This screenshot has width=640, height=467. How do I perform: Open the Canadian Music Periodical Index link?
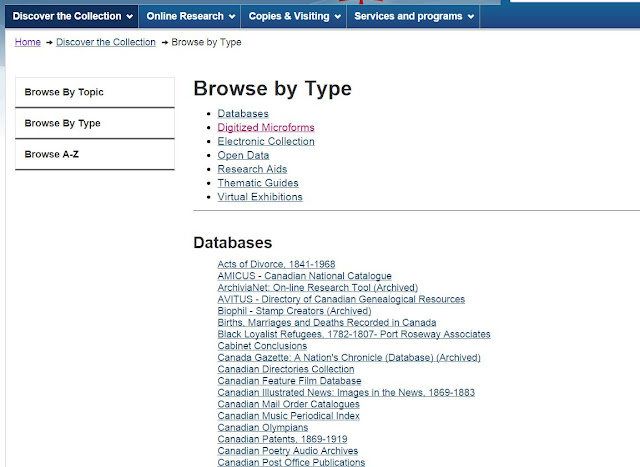tap(289, 416)
